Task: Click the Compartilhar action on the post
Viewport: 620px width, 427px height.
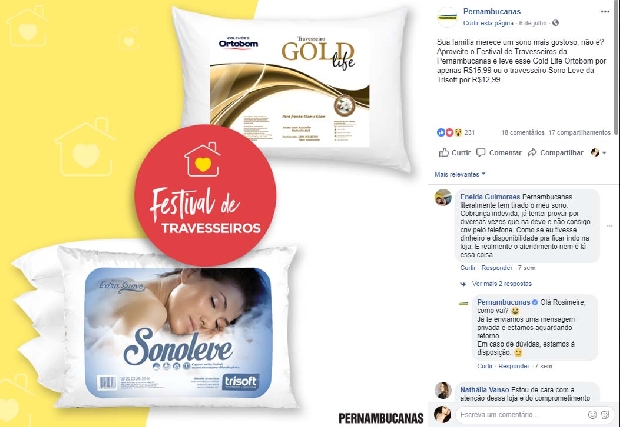Action: [556, 153]
